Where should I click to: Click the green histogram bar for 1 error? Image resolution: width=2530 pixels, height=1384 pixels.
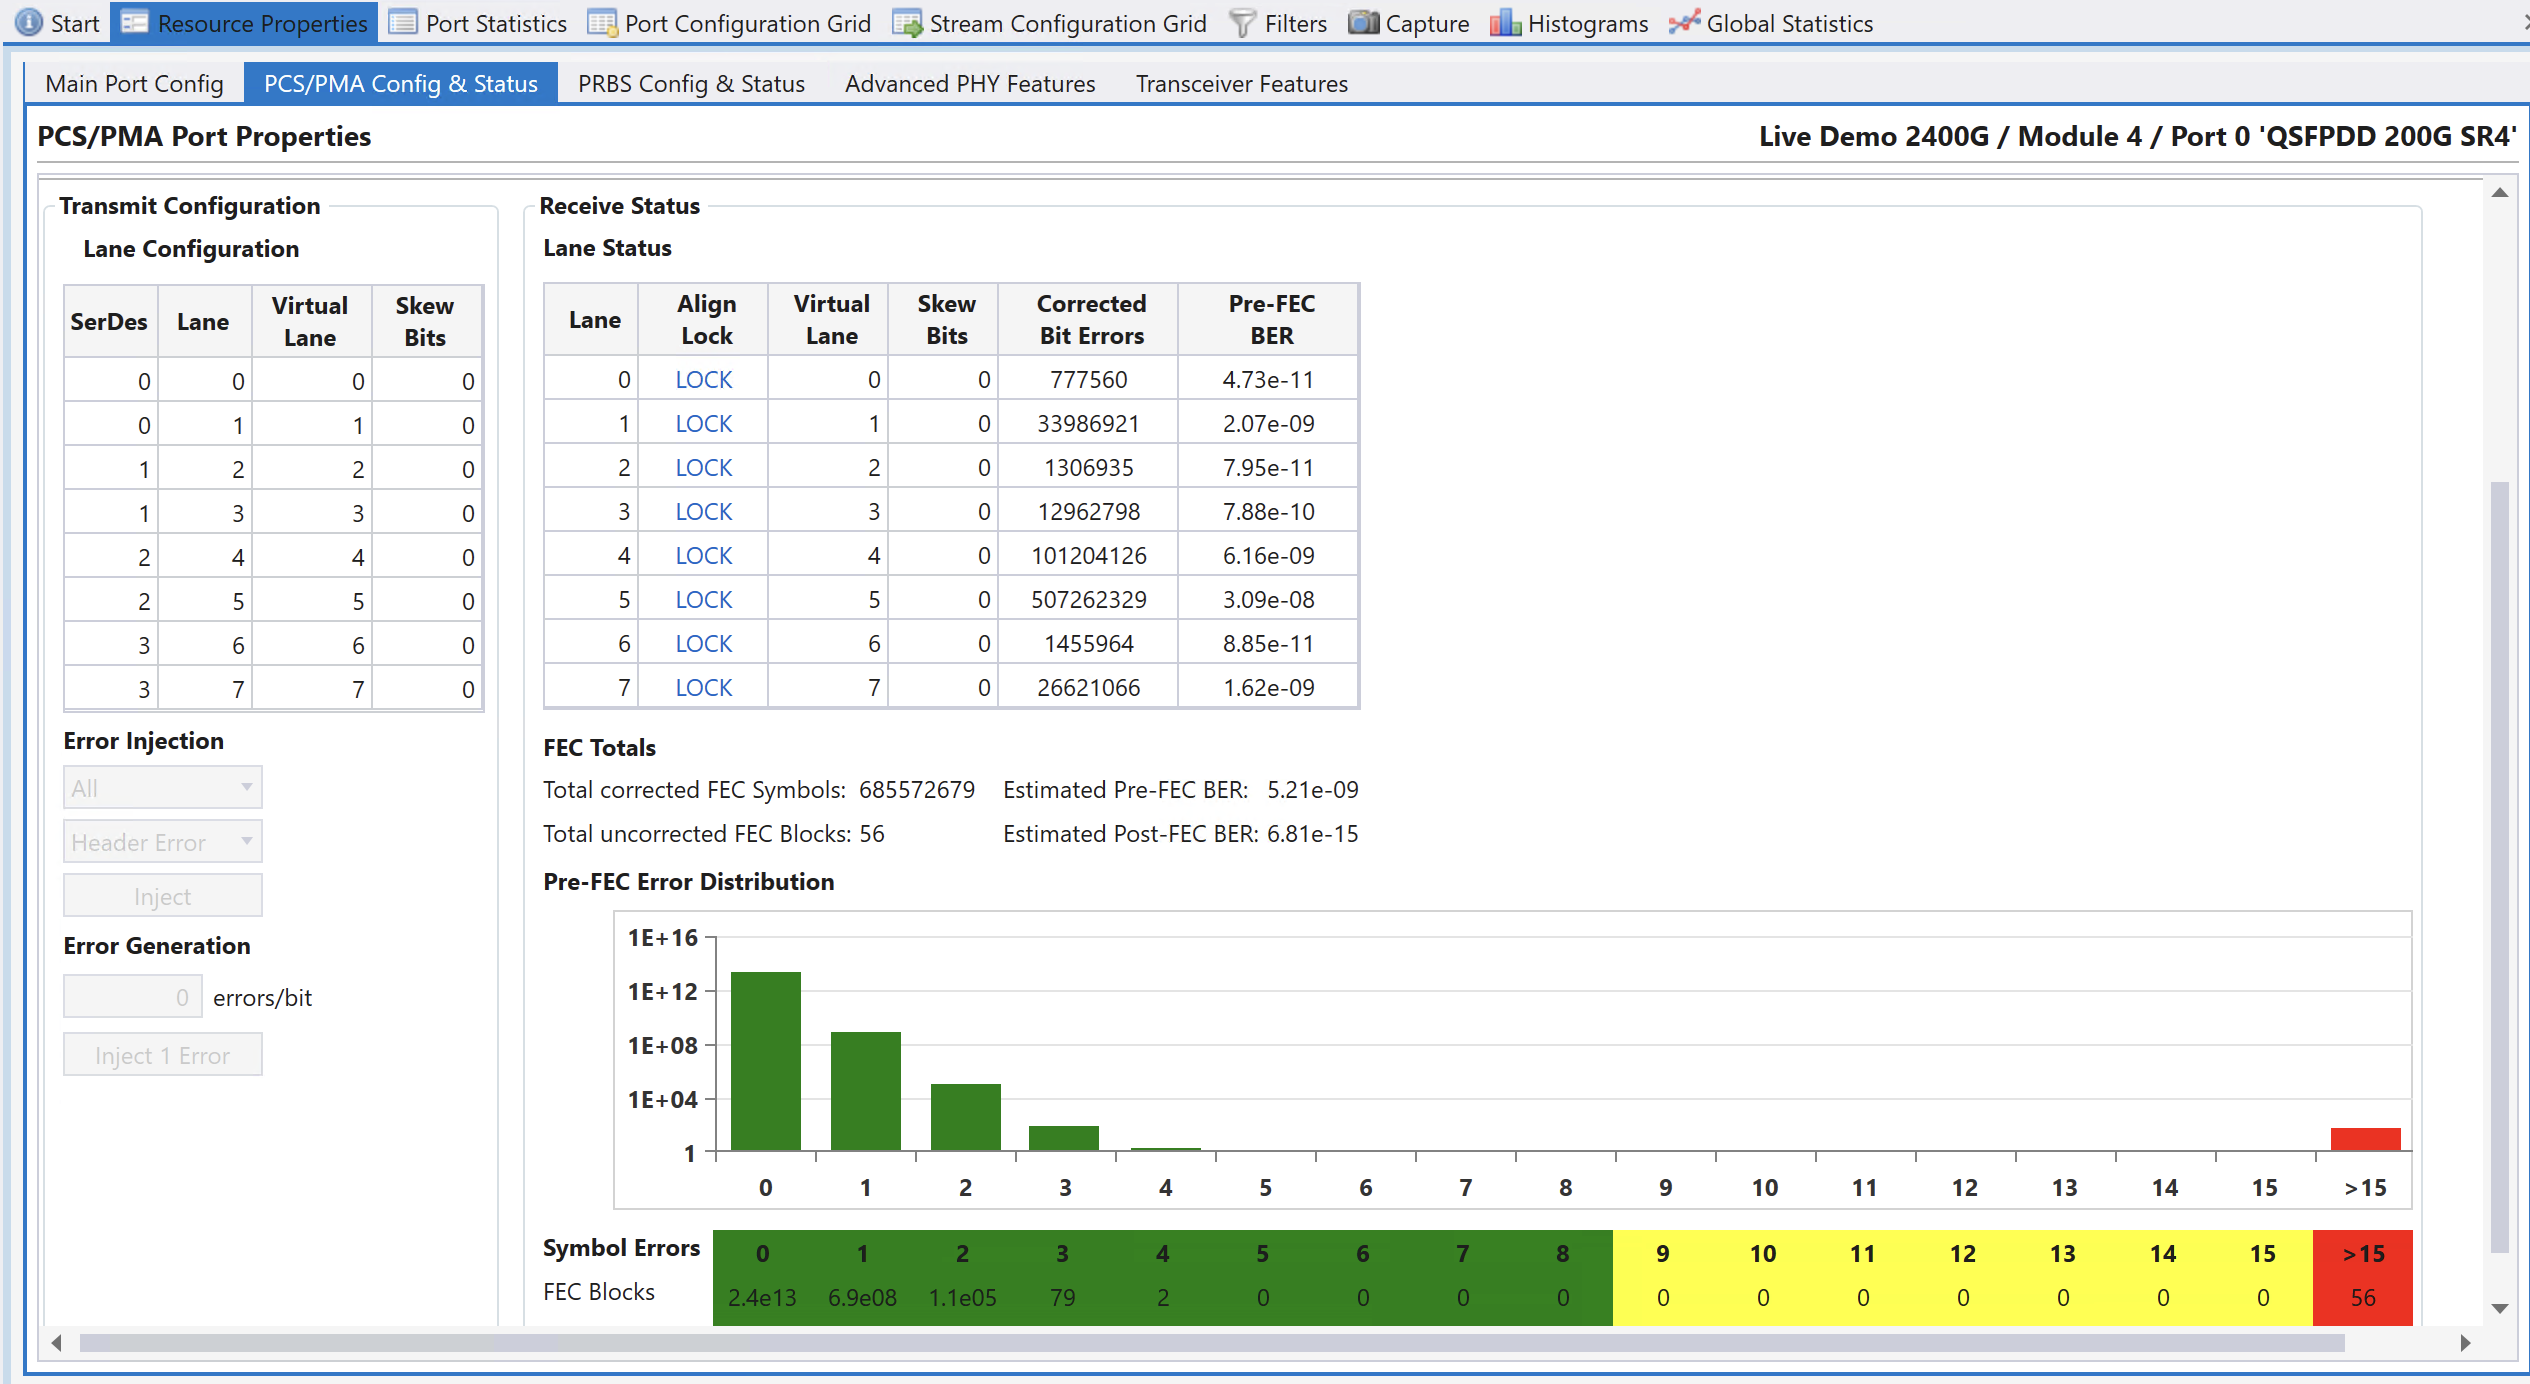tap(865, 1090)
